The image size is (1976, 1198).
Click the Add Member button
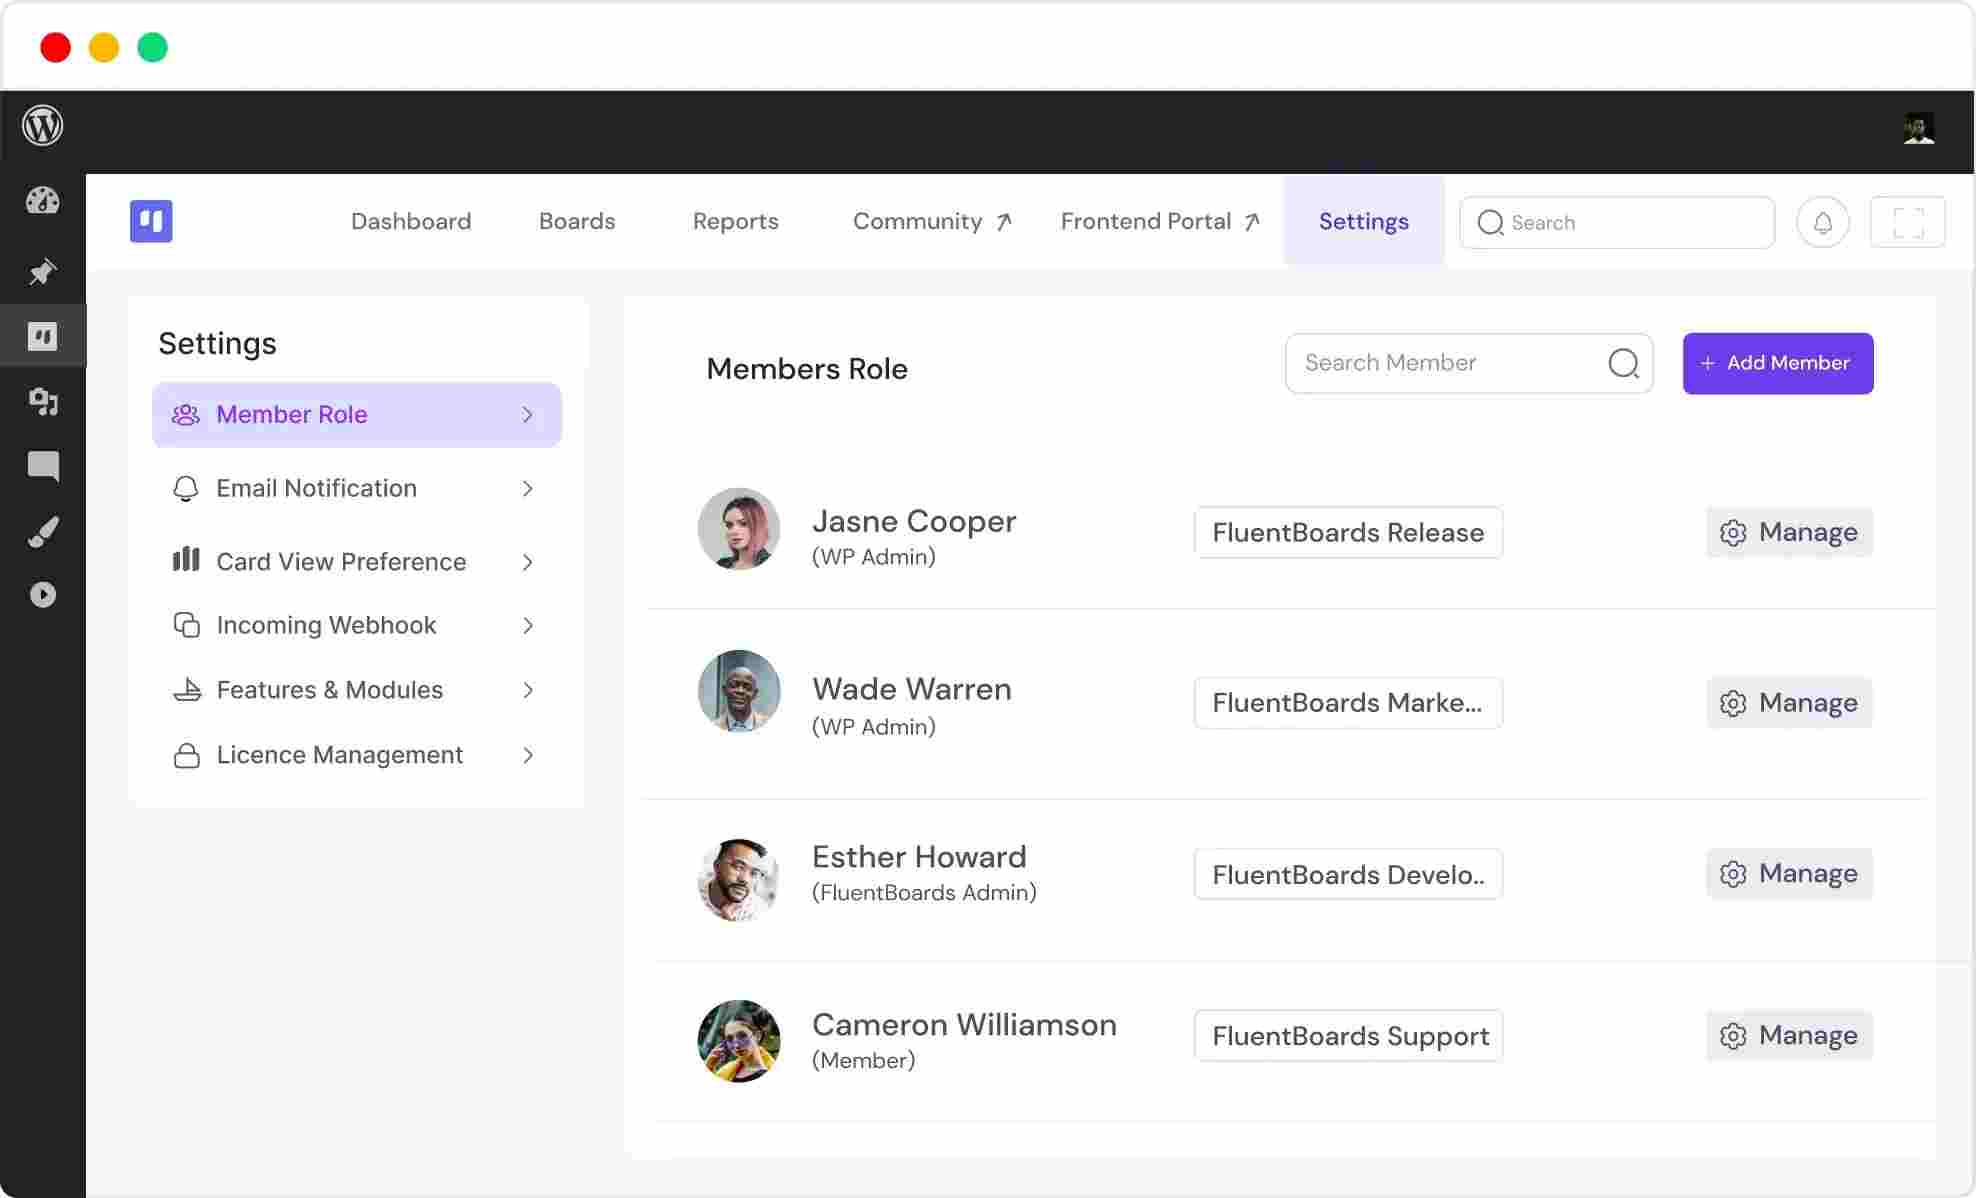coord(1778,363)
